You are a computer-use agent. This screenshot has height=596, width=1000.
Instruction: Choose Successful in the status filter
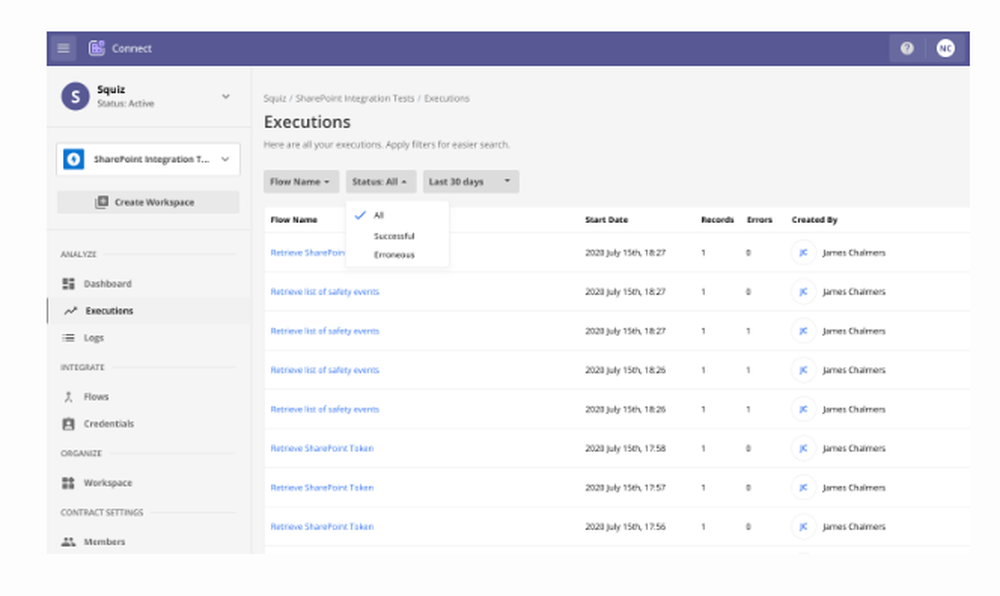click(394, 236)
